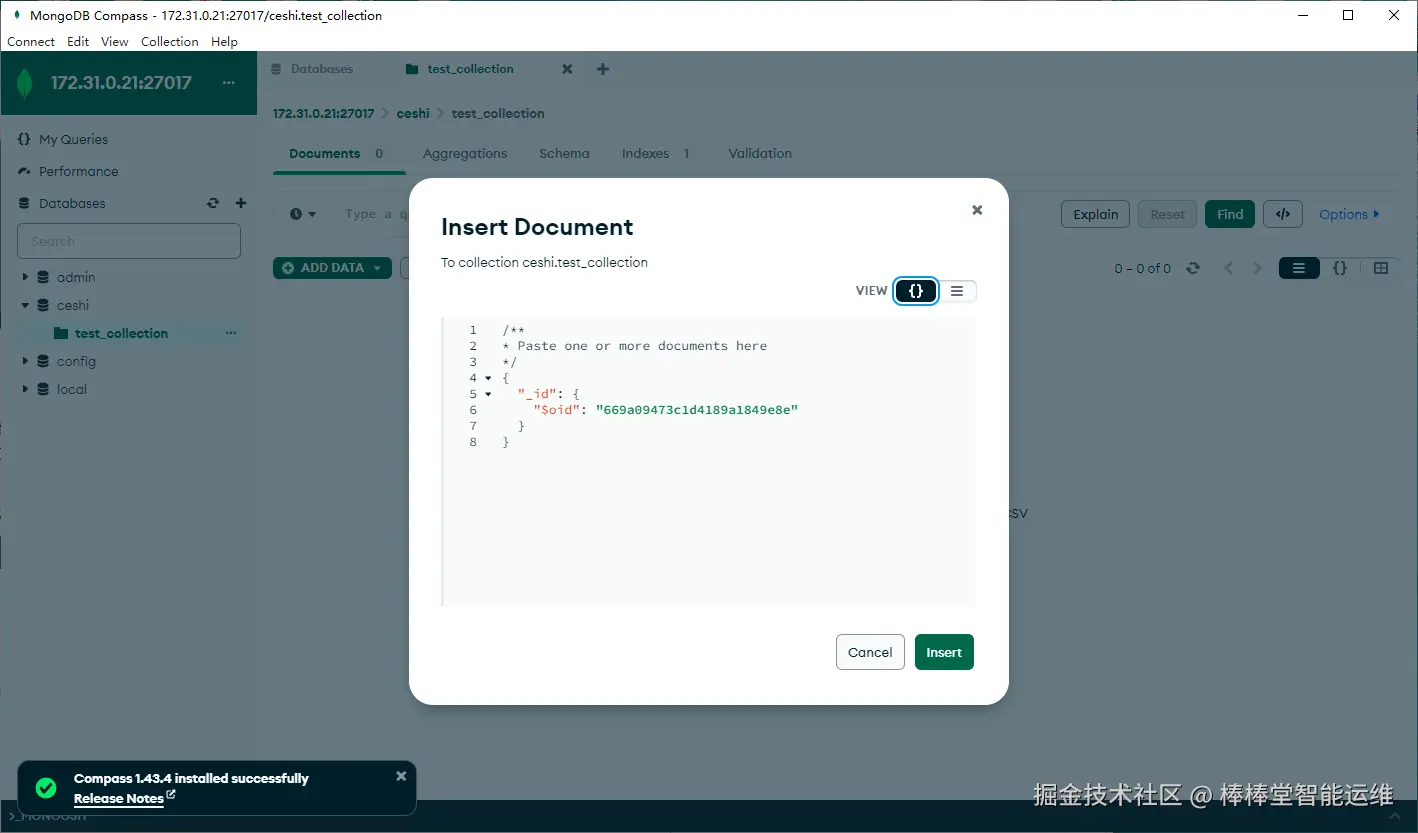Switch documents to table view
The image size is (1418, 833).
tap(1381, 268)
